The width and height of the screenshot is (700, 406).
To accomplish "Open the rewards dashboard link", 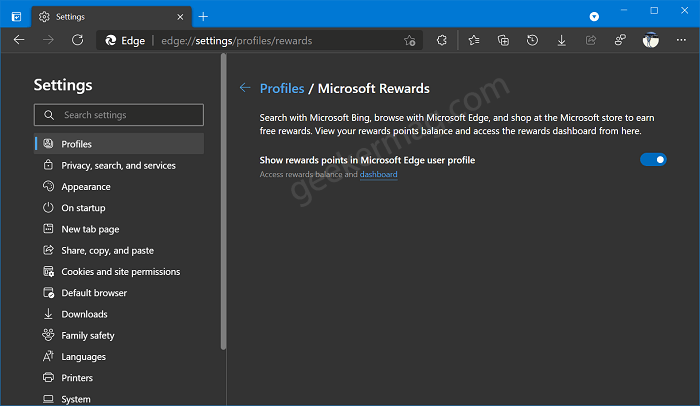I will [379, 175].
